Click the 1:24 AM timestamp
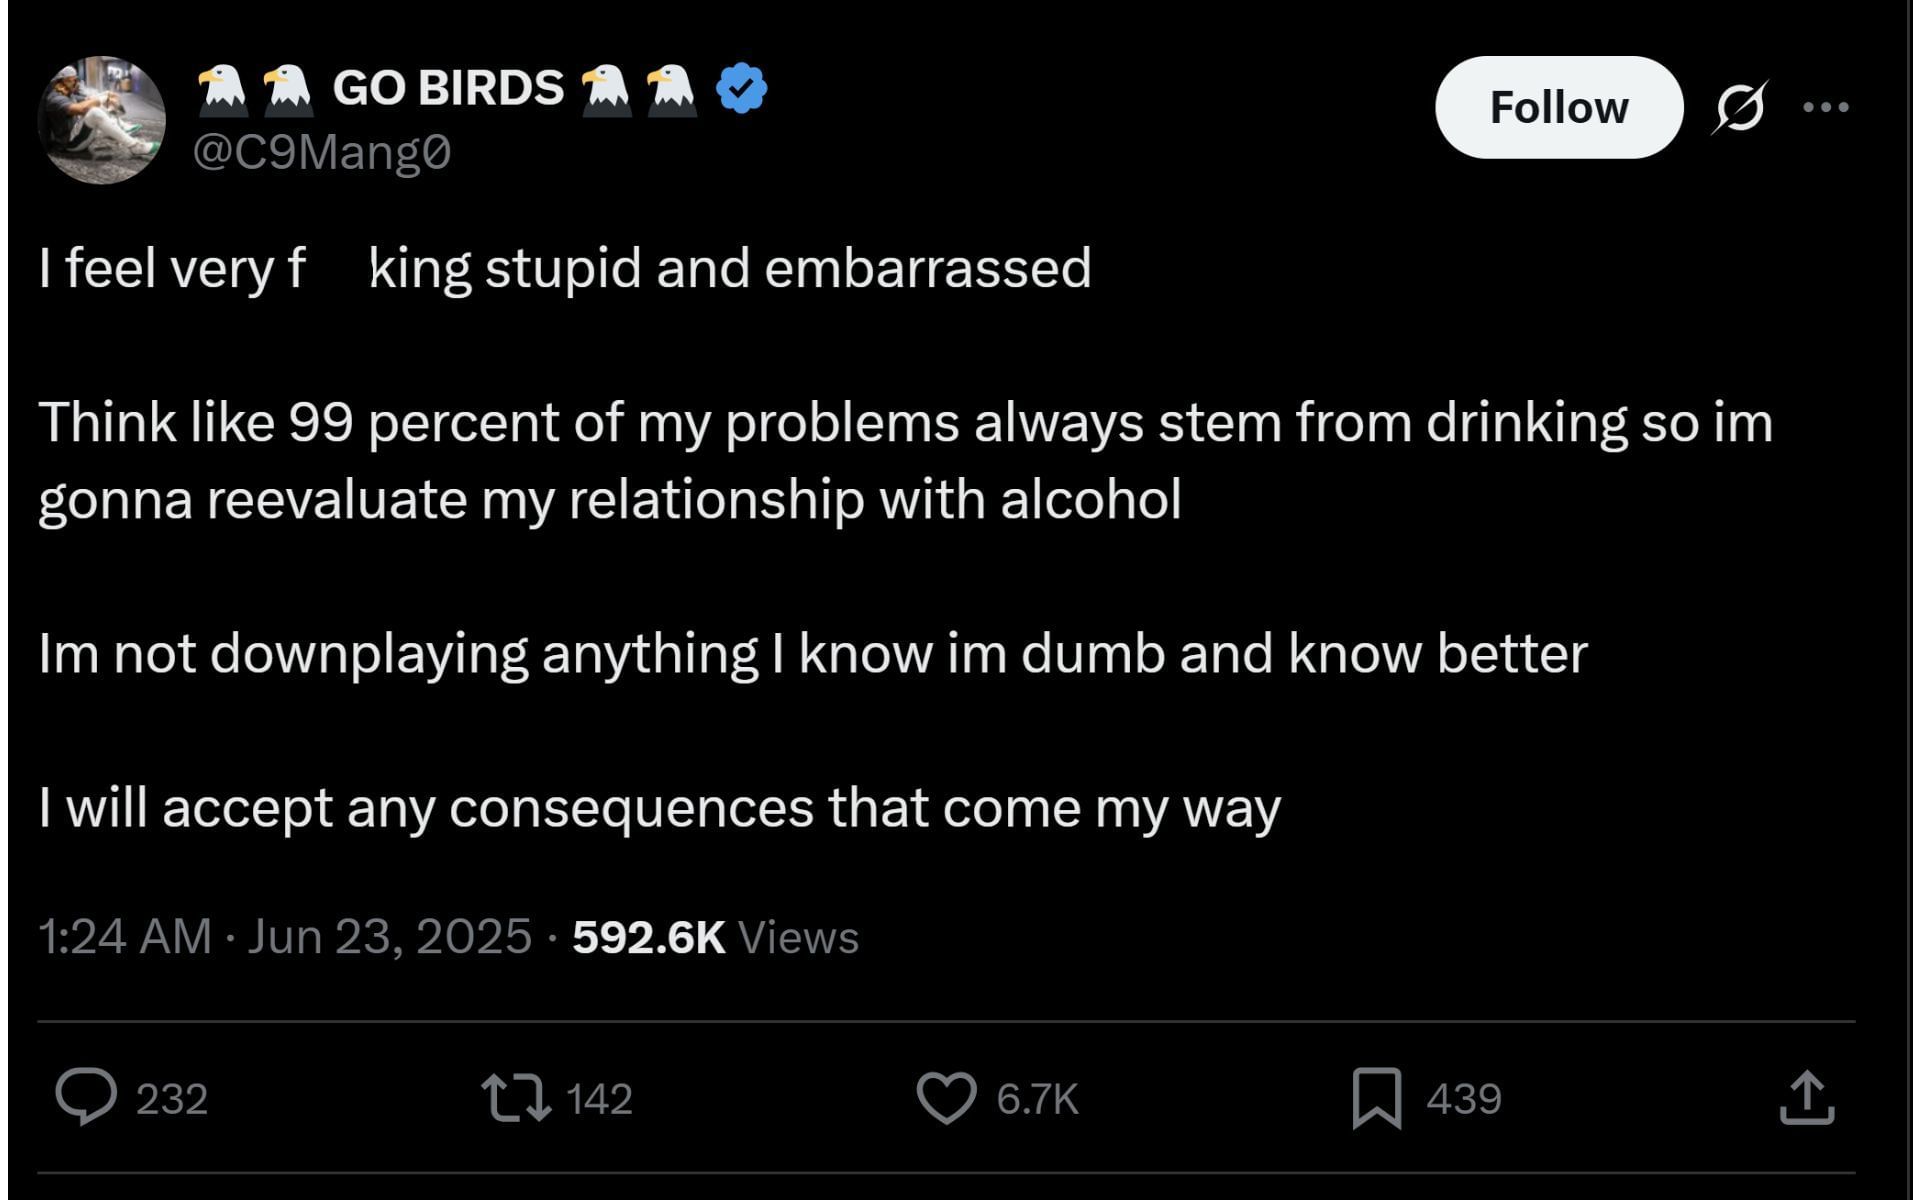This screenshot has height=1200, width=1920. point(125,937)
